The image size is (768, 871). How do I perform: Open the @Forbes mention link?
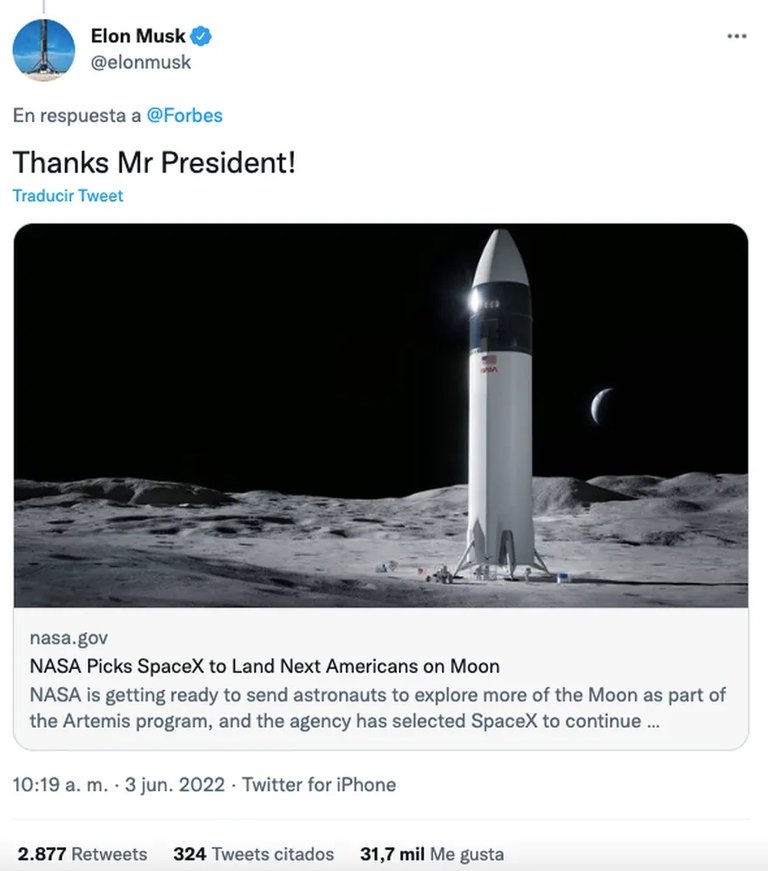[x=185, y=115]
